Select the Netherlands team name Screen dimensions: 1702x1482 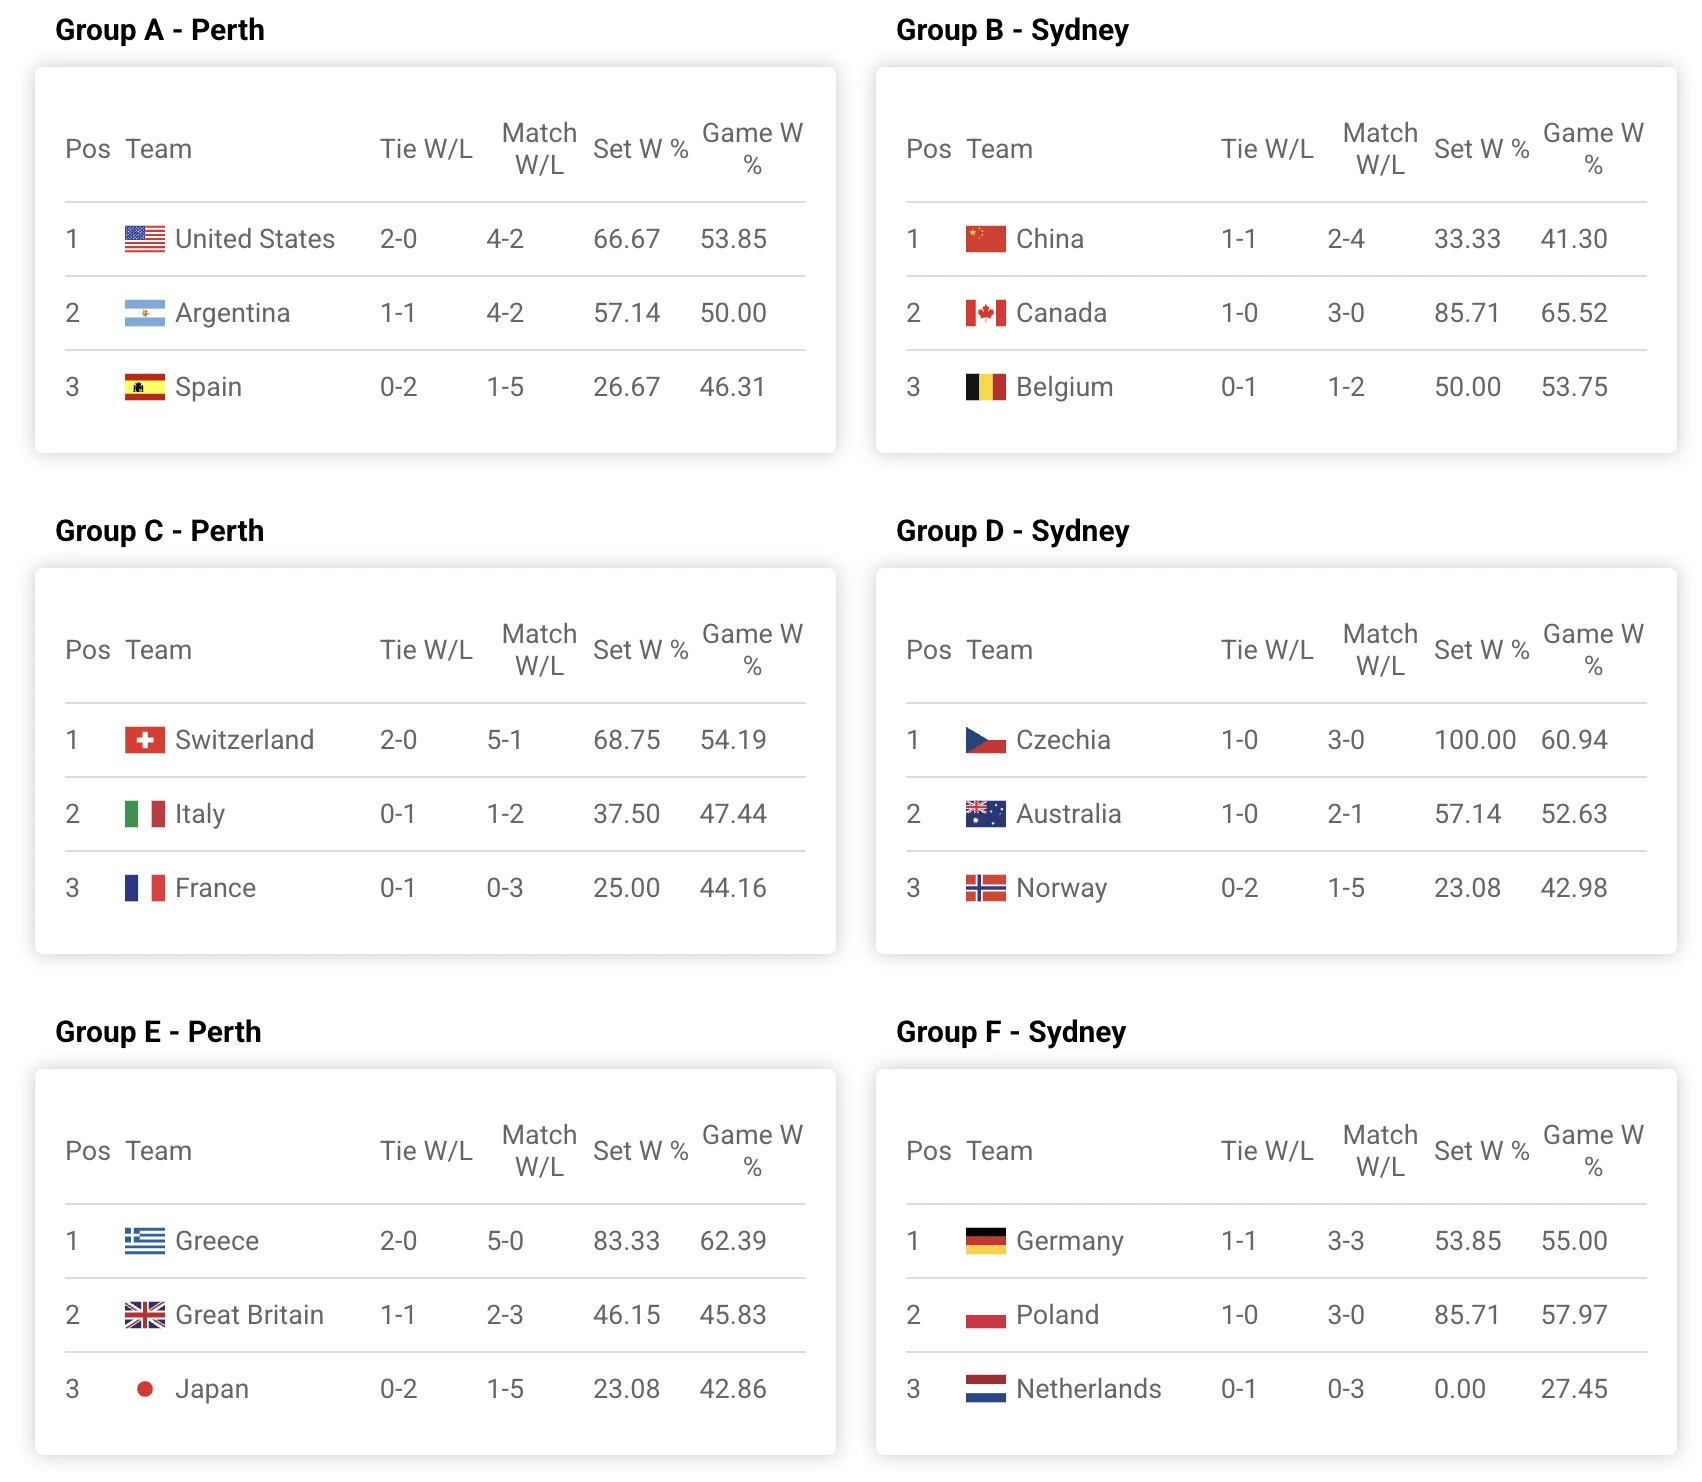point(1088,1389)
